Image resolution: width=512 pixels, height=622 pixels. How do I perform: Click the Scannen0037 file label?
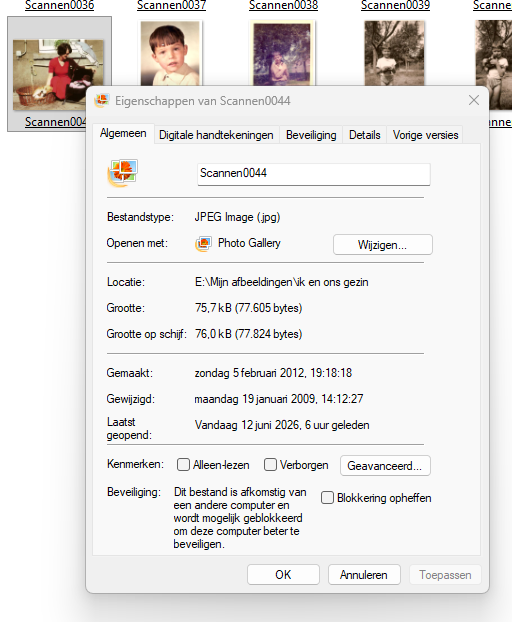point(171,5)
